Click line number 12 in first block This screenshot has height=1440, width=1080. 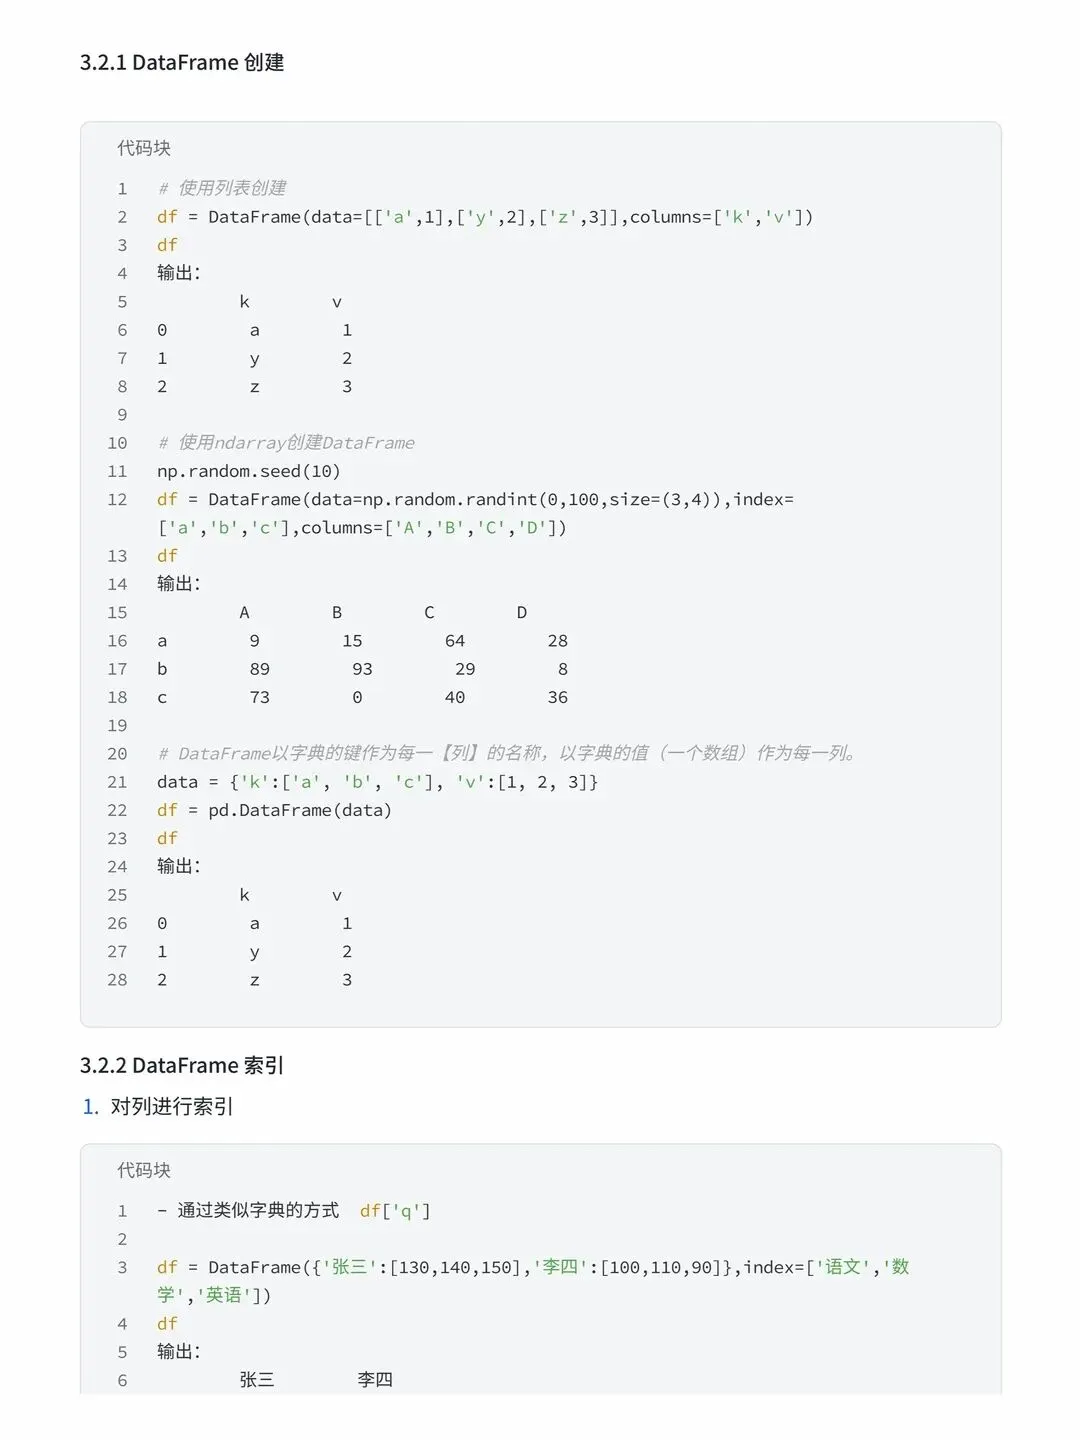117,499
